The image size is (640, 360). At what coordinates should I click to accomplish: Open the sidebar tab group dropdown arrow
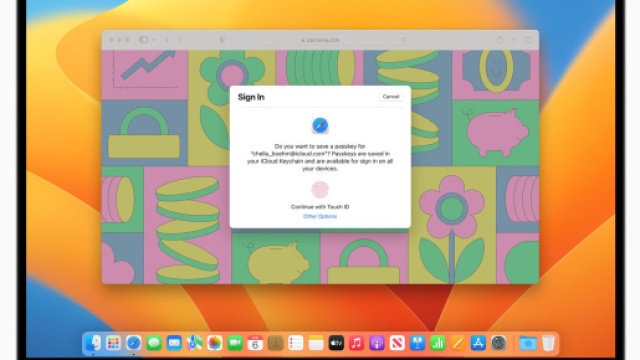pos(153,40)
